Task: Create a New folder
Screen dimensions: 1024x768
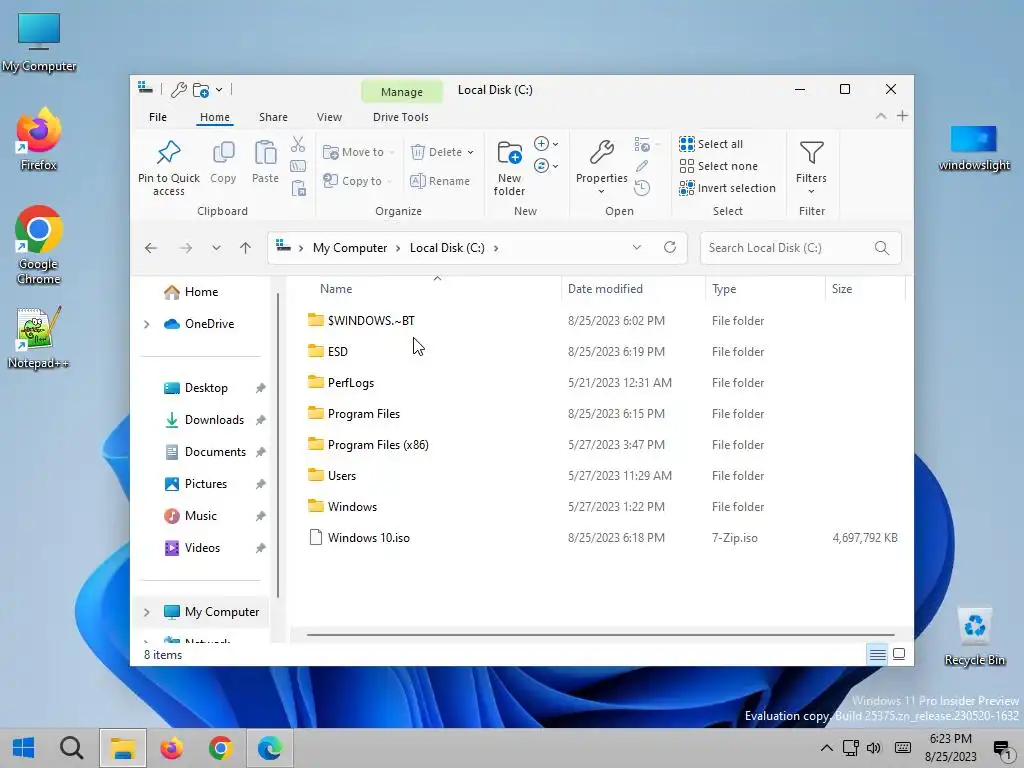Action: 509,168
